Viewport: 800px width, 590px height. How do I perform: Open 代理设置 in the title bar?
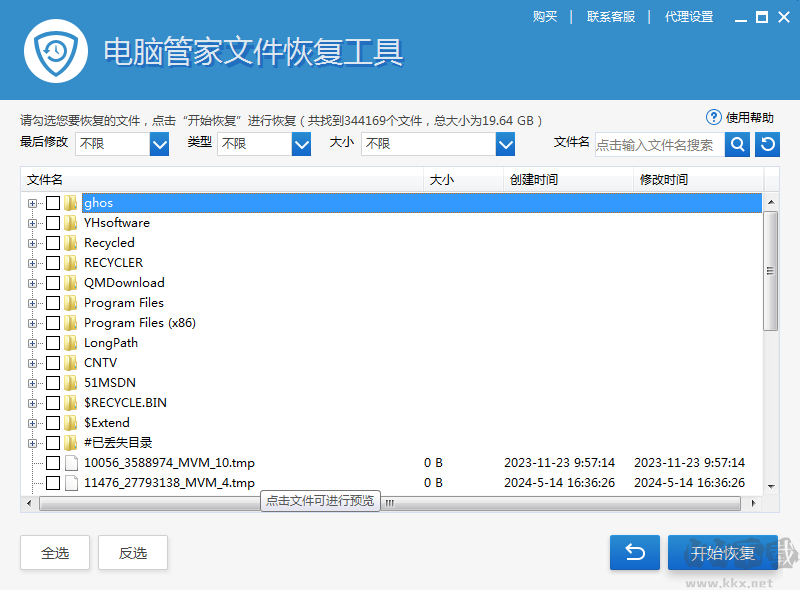click(x=689, y=16)
